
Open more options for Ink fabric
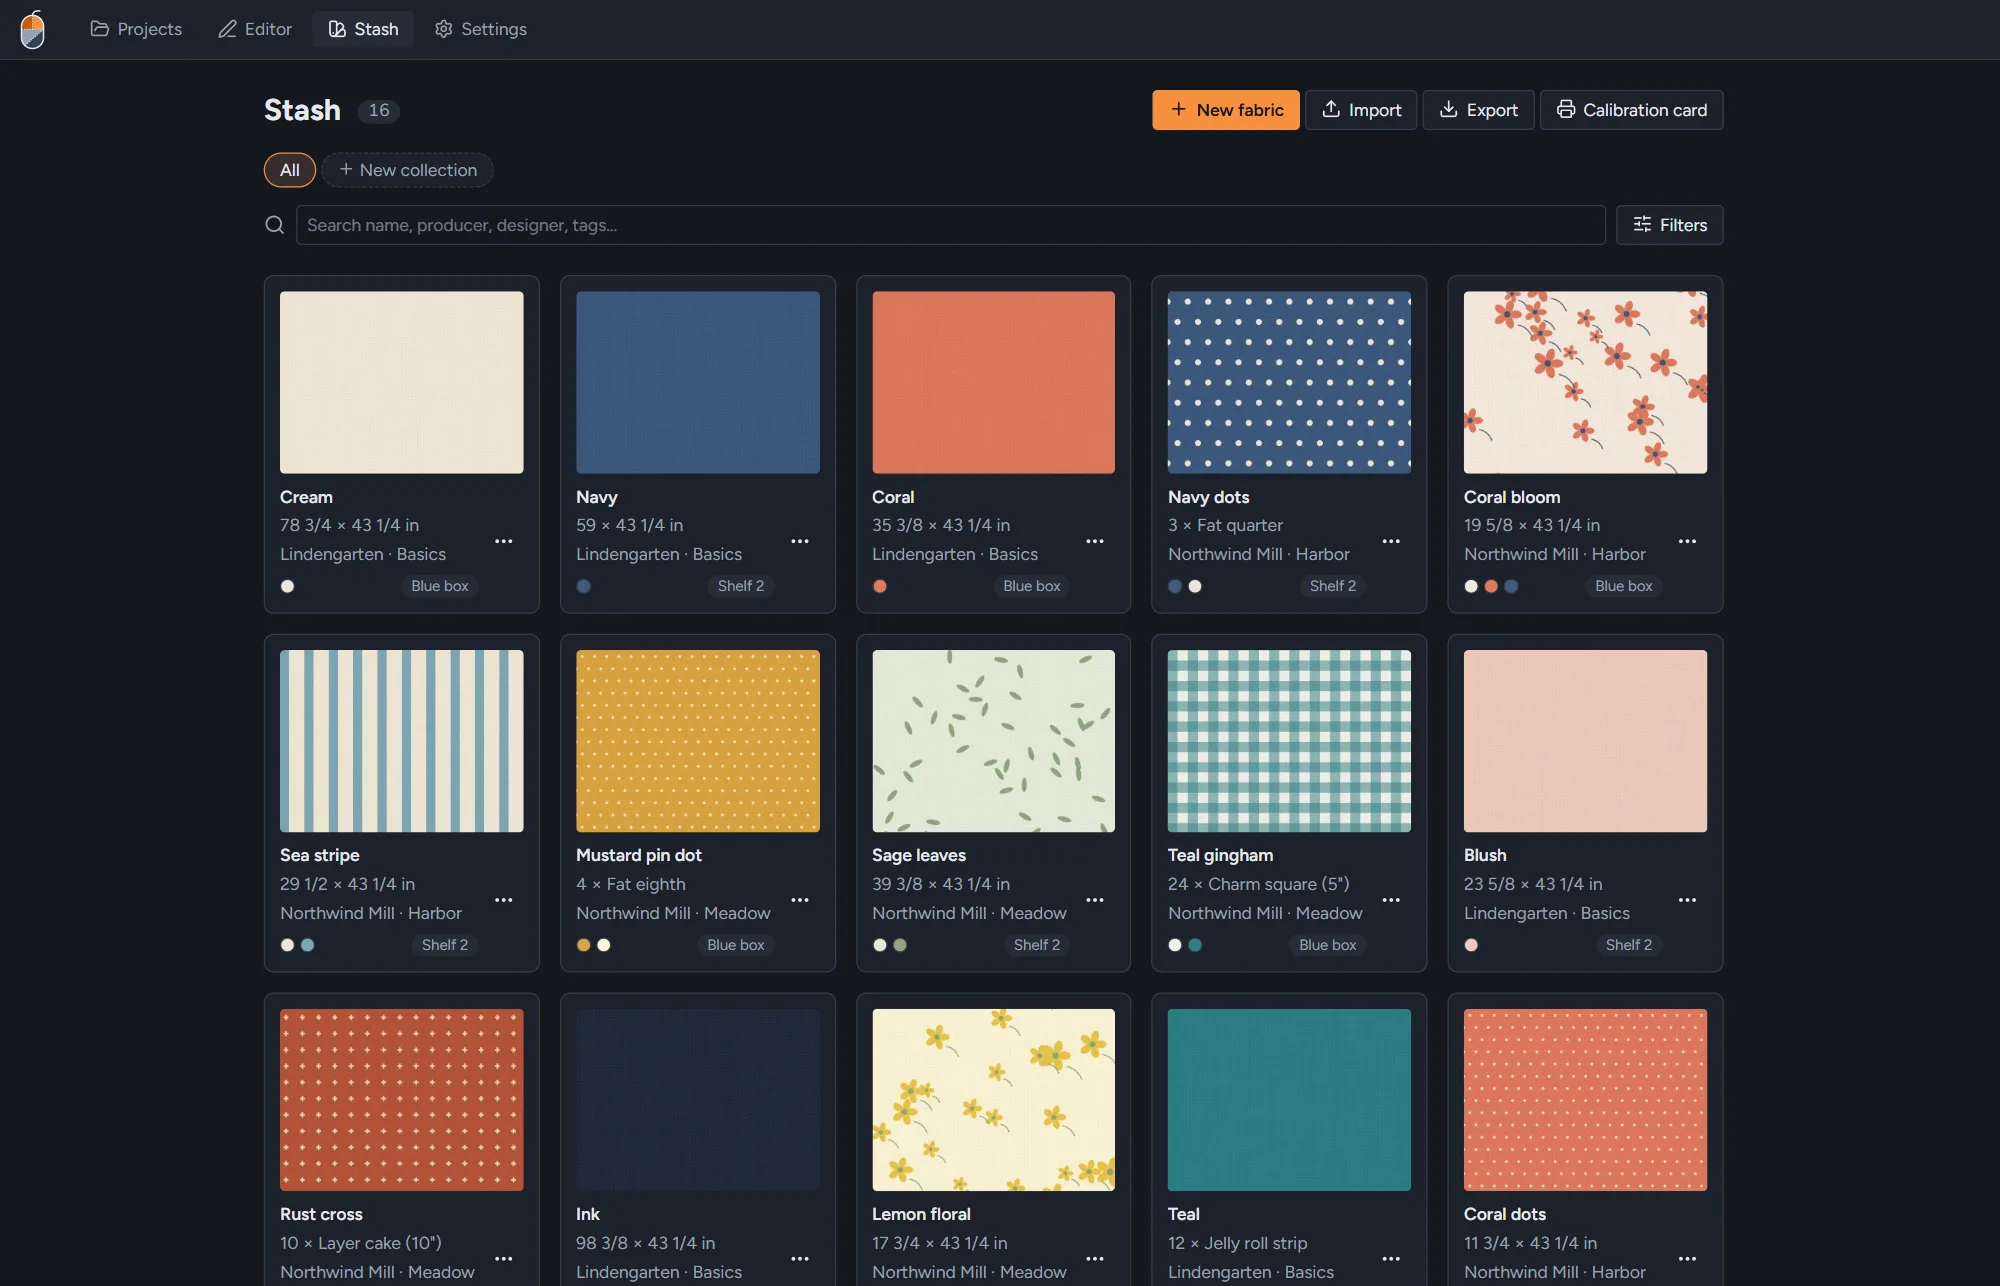coord(800,1259)
